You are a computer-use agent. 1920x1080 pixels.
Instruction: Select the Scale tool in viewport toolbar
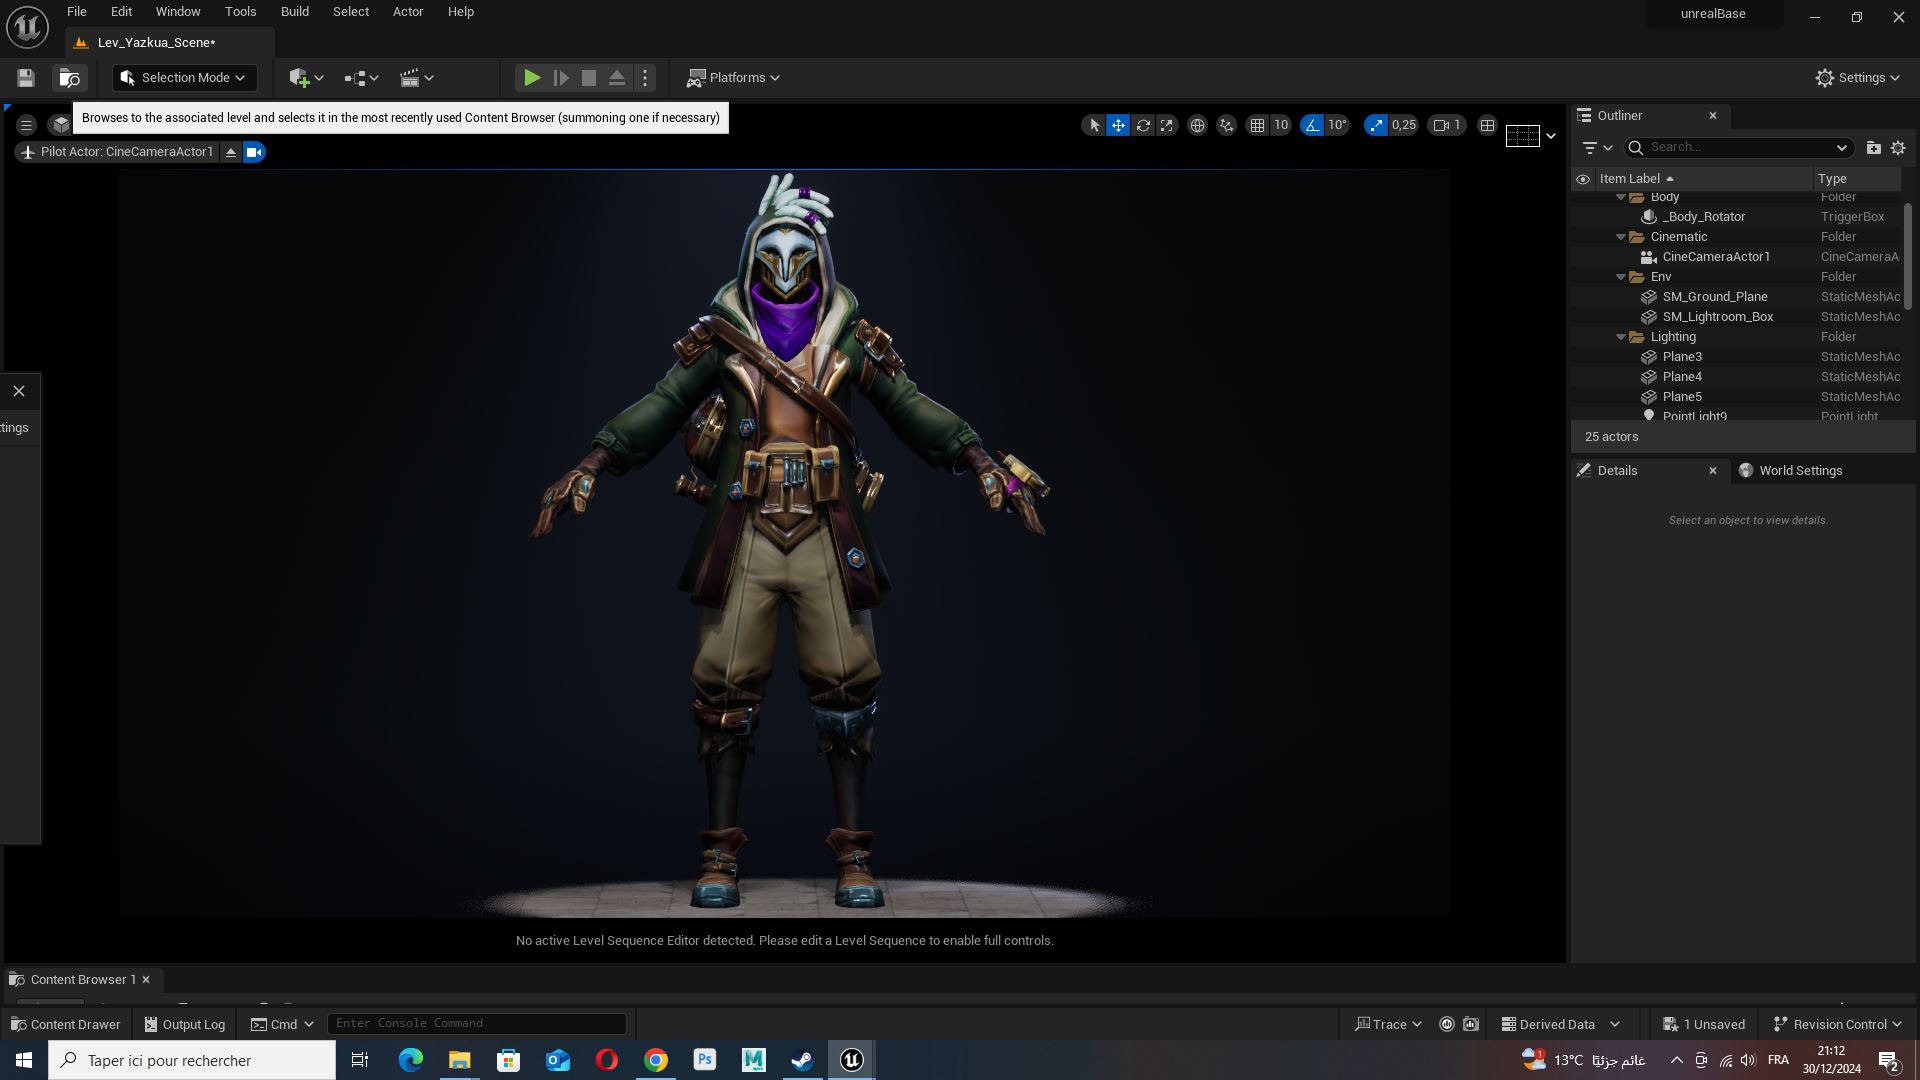(x=1167, y=125)
